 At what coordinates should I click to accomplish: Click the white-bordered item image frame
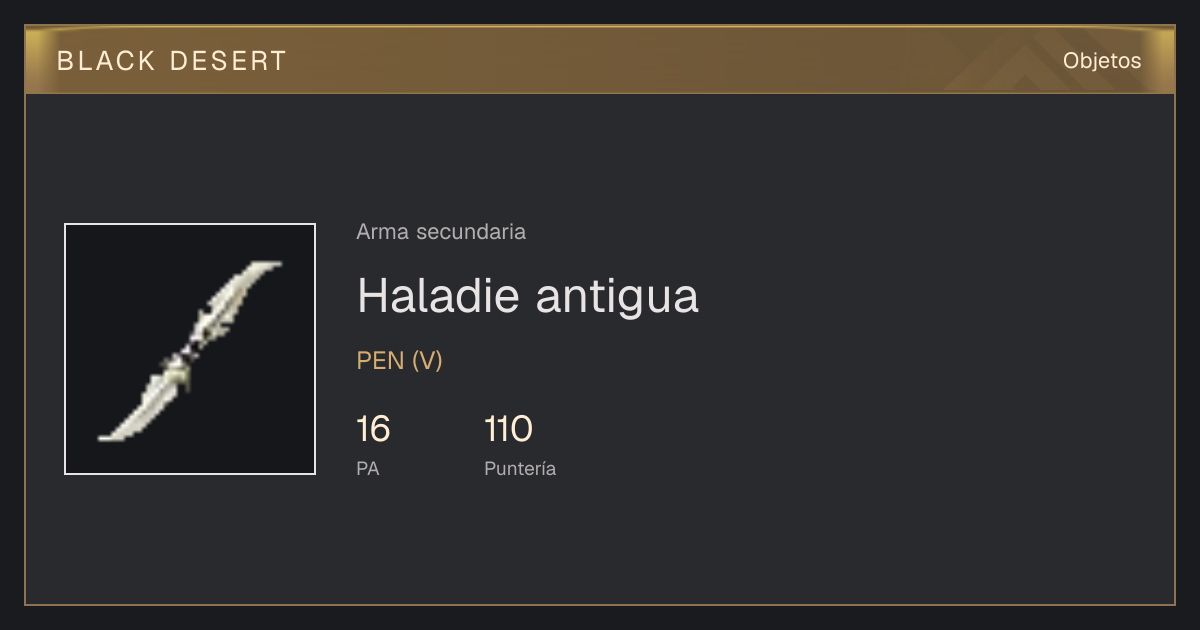tap(190, 349)
